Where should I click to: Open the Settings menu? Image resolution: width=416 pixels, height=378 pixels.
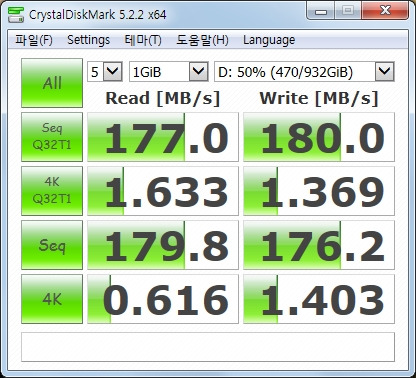88,40
